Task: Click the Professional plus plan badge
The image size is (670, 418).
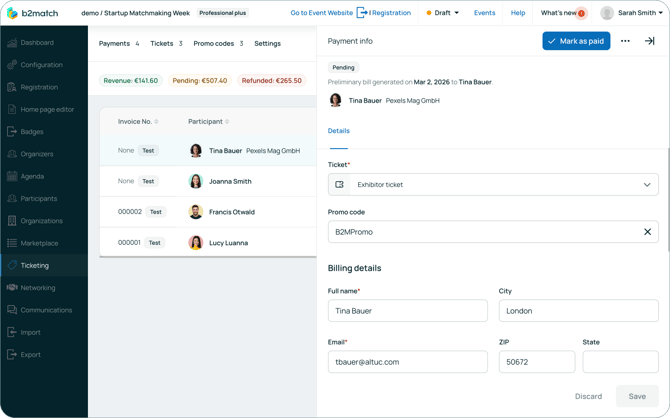Action: (x=223, y=13)
